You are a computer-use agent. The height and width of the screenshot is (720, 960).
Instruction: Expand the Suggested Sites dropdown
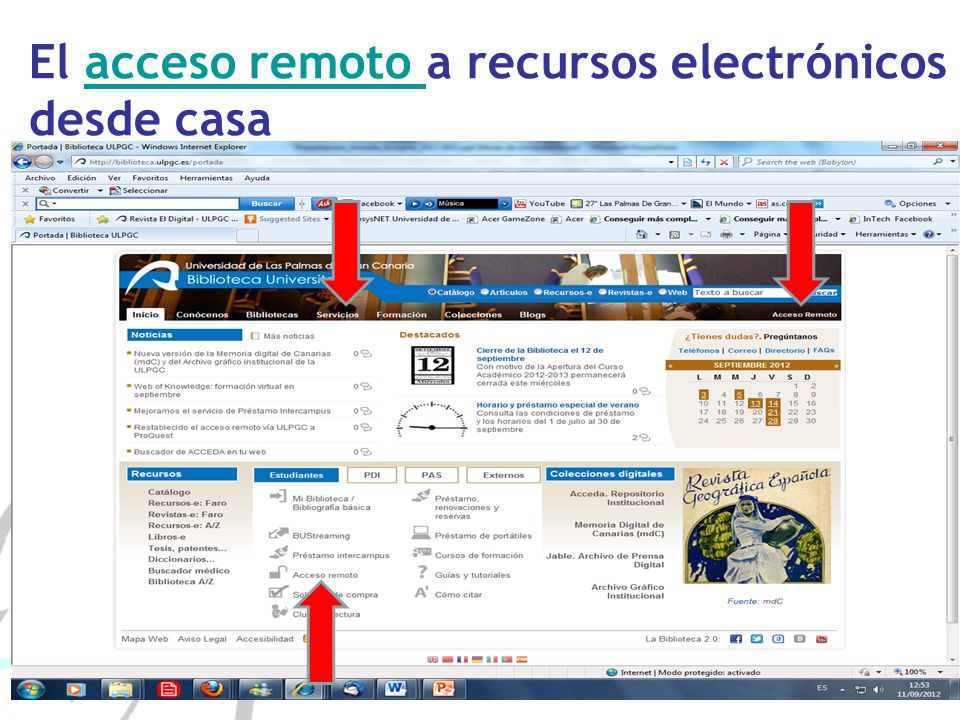pos(326,219)
